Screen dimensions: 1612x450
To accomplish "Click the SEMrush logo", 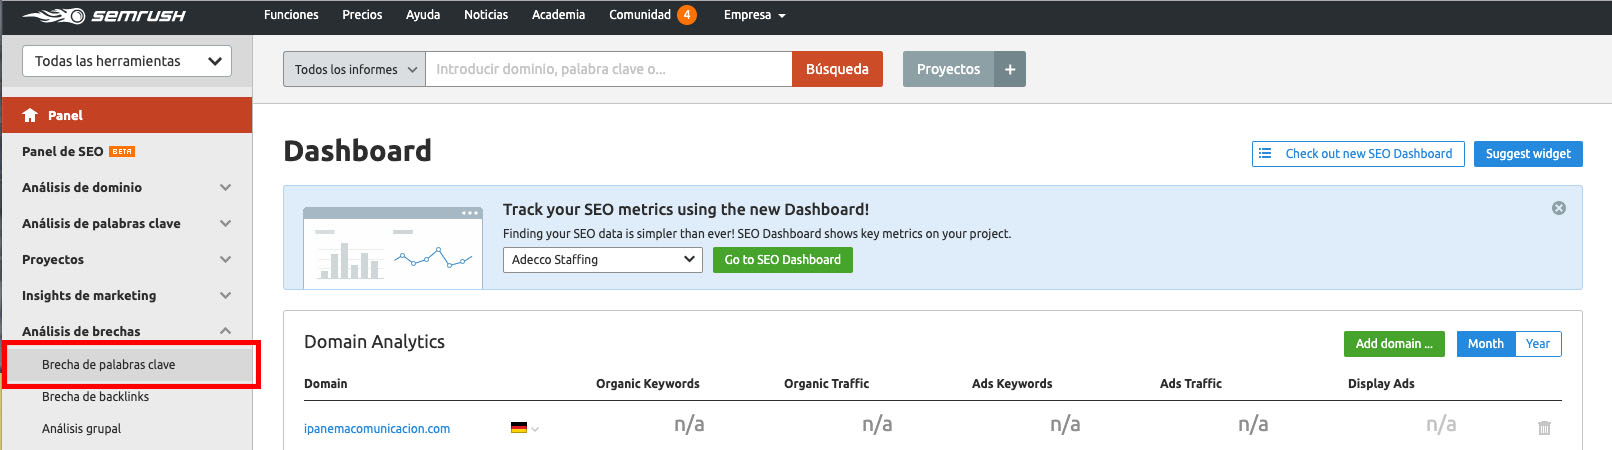I will [x=104, y=16].
